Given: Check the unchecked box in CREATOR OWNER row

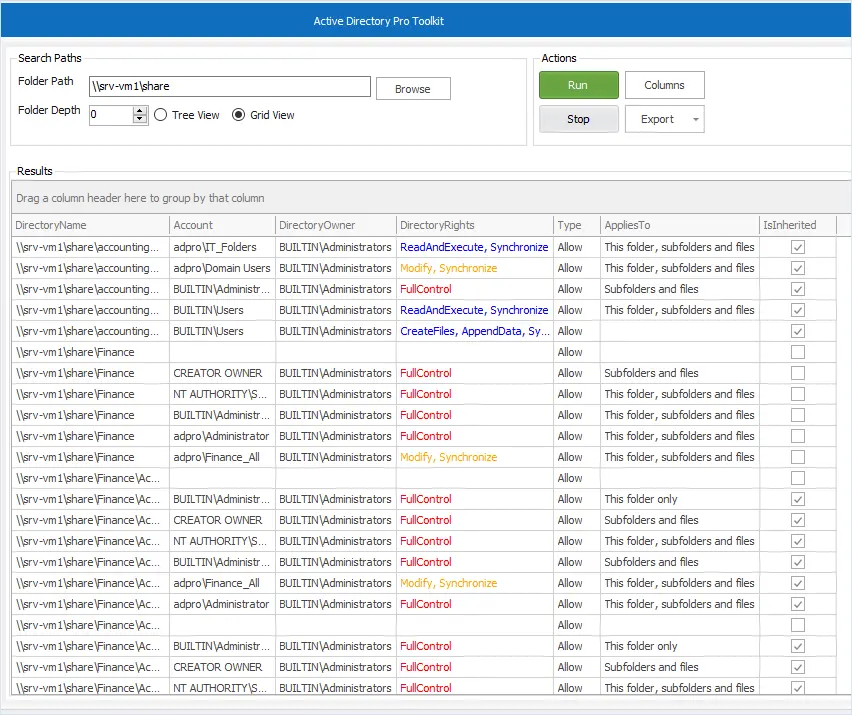Looking at the screenshot, I should click(798, 373).
